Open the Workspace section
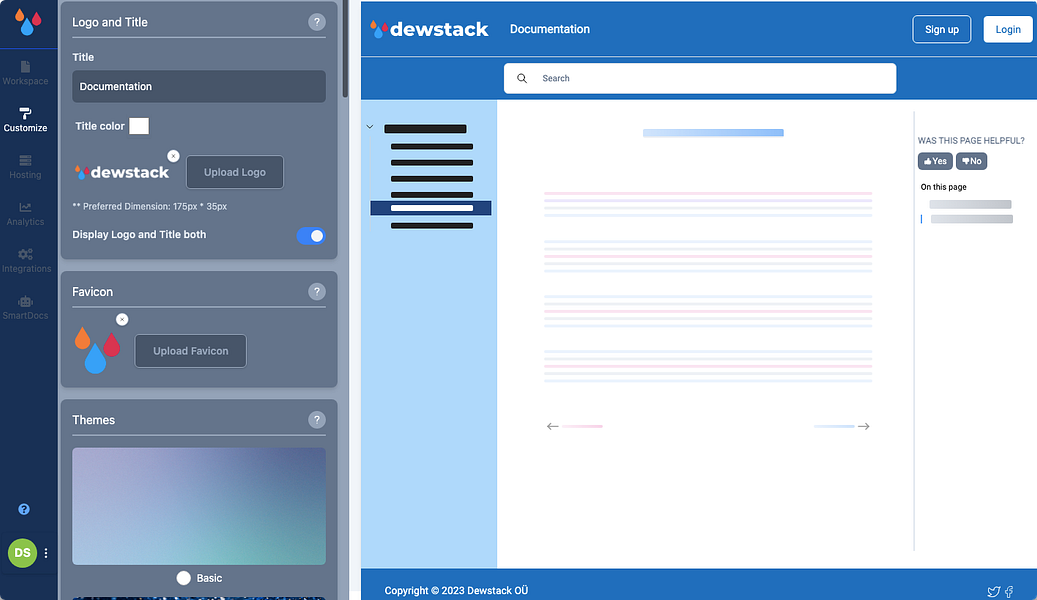This screenshot has height=600, width=1037. point(25,73)
